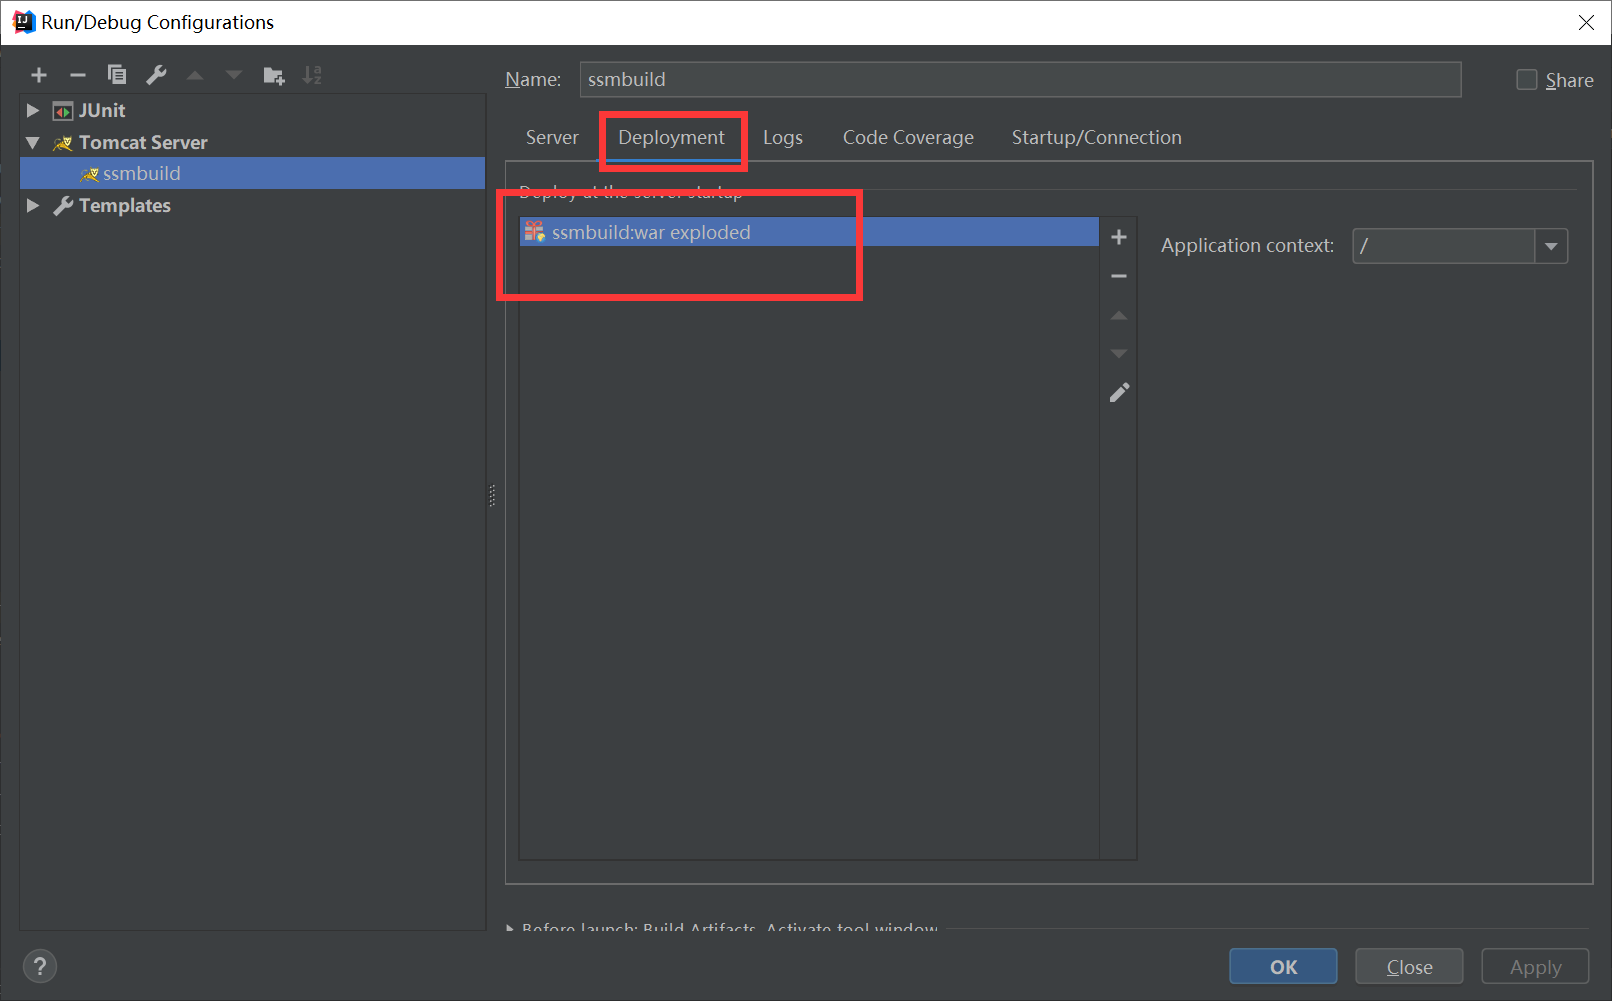Select the Templates tree label
The width and height of the screenshot is (1612, 1001).
[125, 206]
